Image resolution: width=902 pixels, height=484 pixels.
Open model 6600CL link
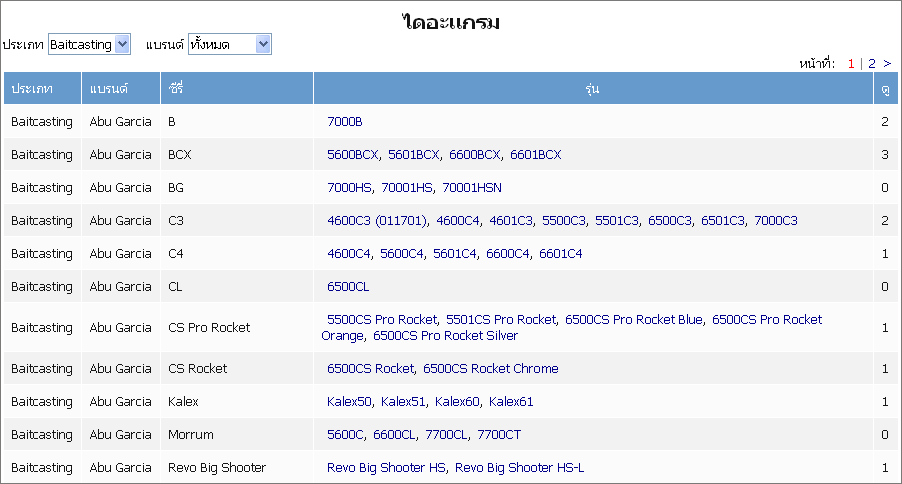(x=394, y=435)
